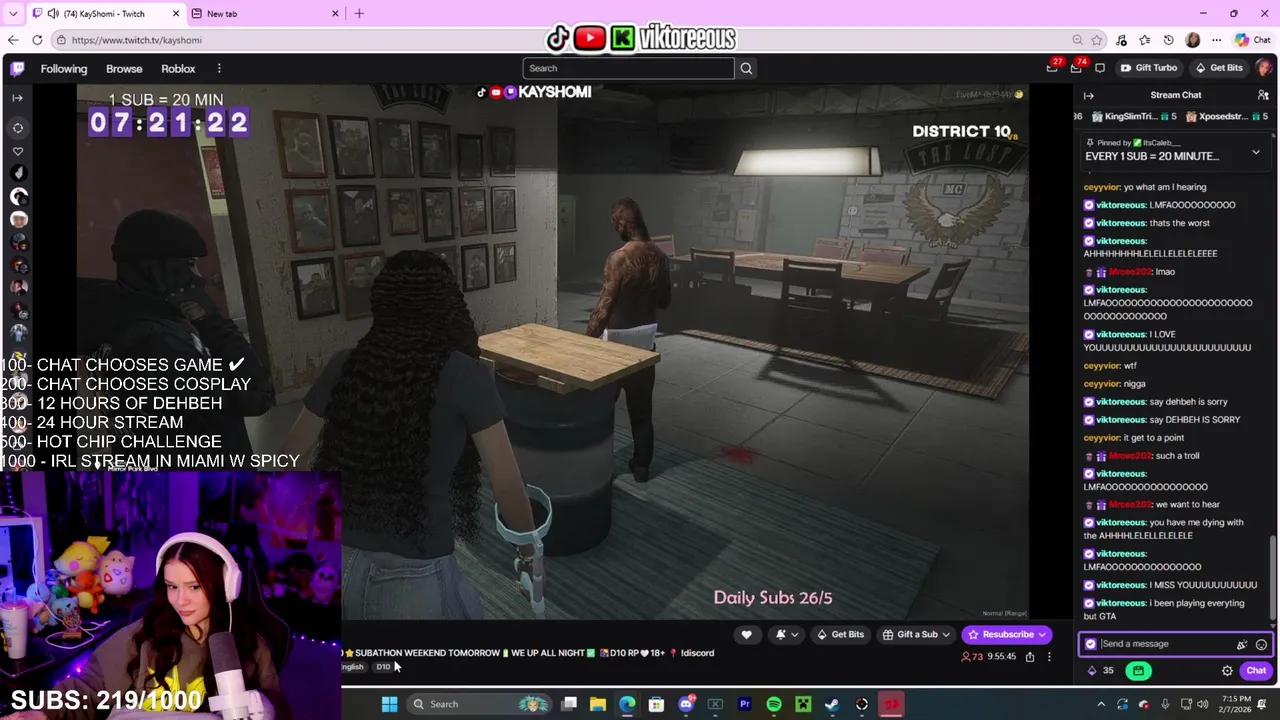Image resolution: width=1280 pixels, height=720 pixels.
Task: Open the user profile avatar menu
Action: tap(1264, 68)
